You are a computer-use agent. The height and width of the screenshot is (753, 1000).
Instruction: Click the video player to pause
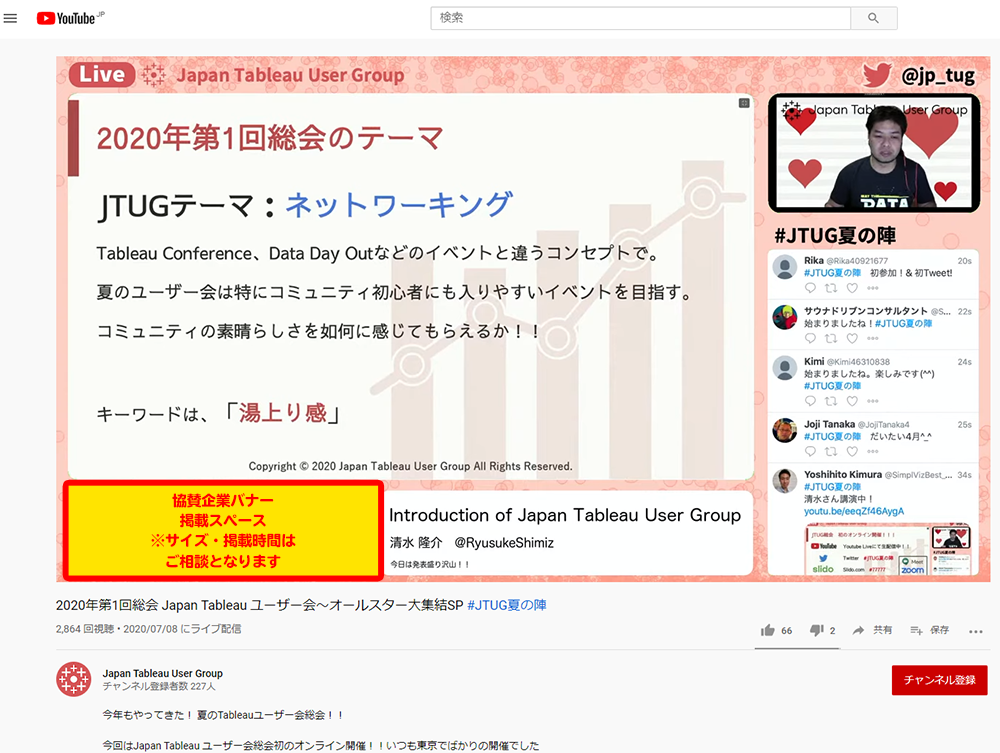point(523,319)
